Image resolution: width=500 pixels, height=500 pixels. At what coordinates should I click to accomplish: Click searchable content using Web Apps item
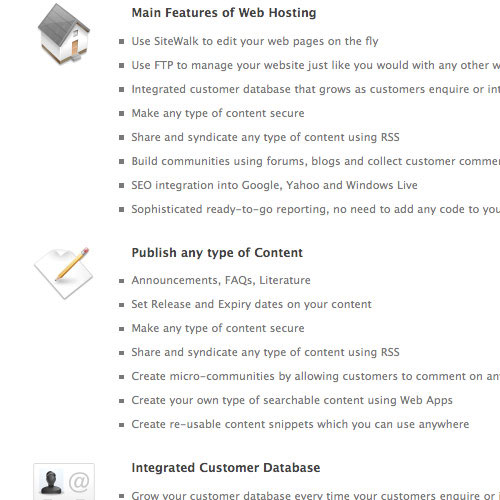[292, 400]
